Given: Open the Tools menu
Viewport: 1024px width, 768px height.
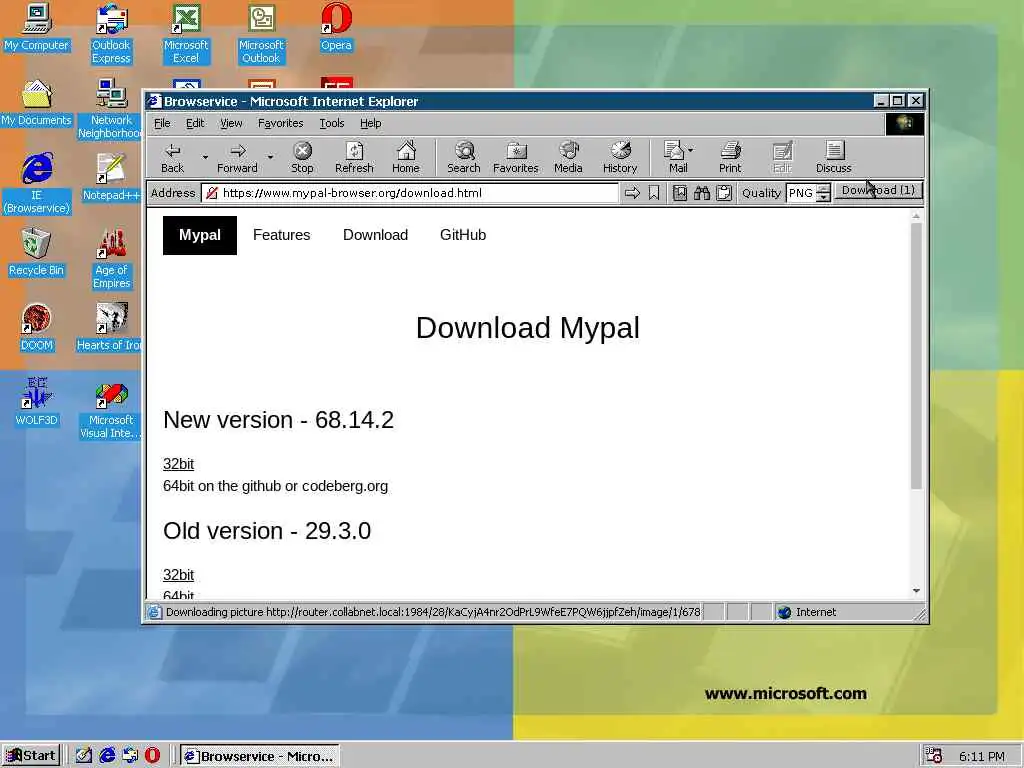Looking at the screenshot, I should 331,123.
